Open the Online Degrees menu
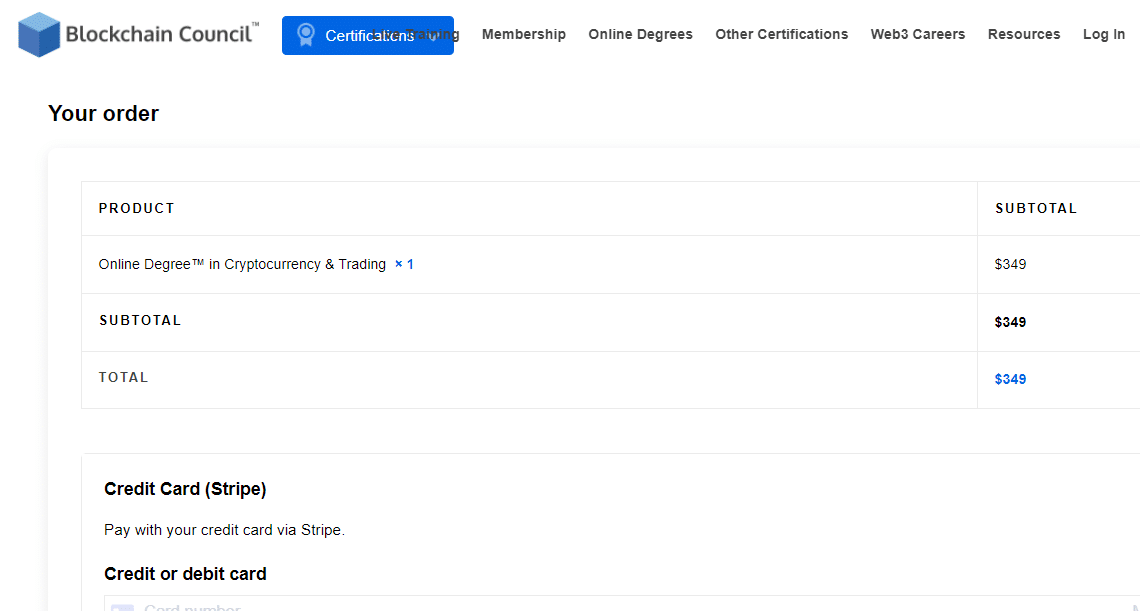The width and height of the screenshot is (1140, 611). click(x=640, y=34)
